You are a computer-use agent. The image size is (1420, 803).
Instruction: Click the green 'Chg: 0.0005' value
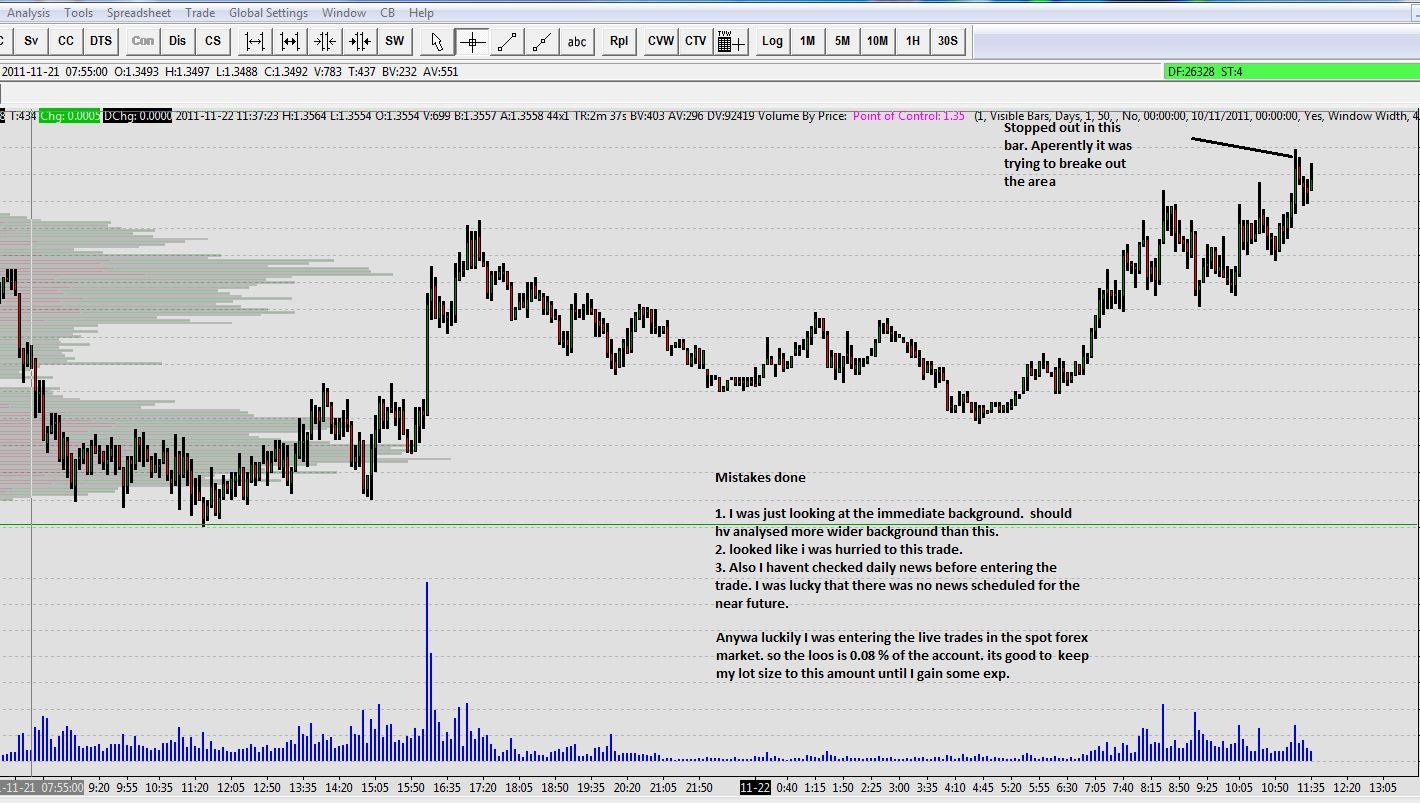pos(70,116)
